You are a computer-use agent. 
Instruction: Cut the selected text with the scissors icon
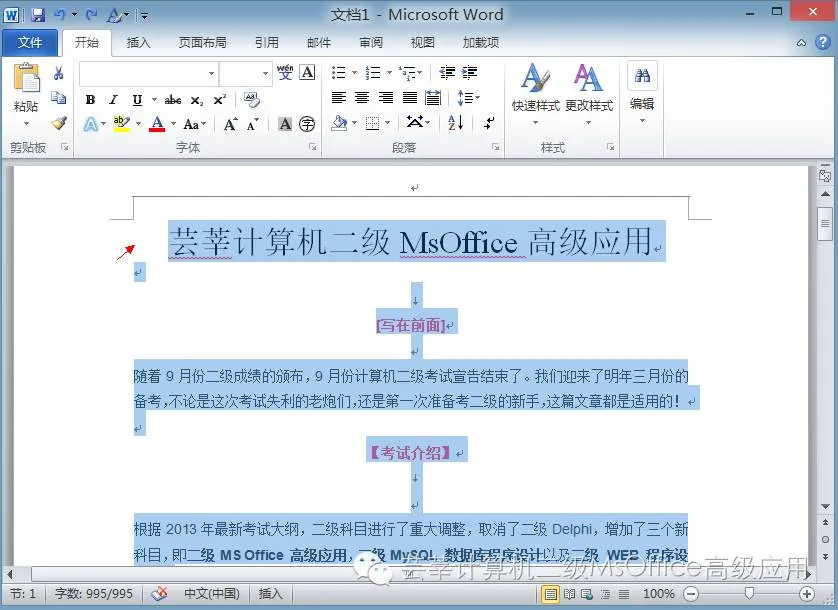coord(58,73)
